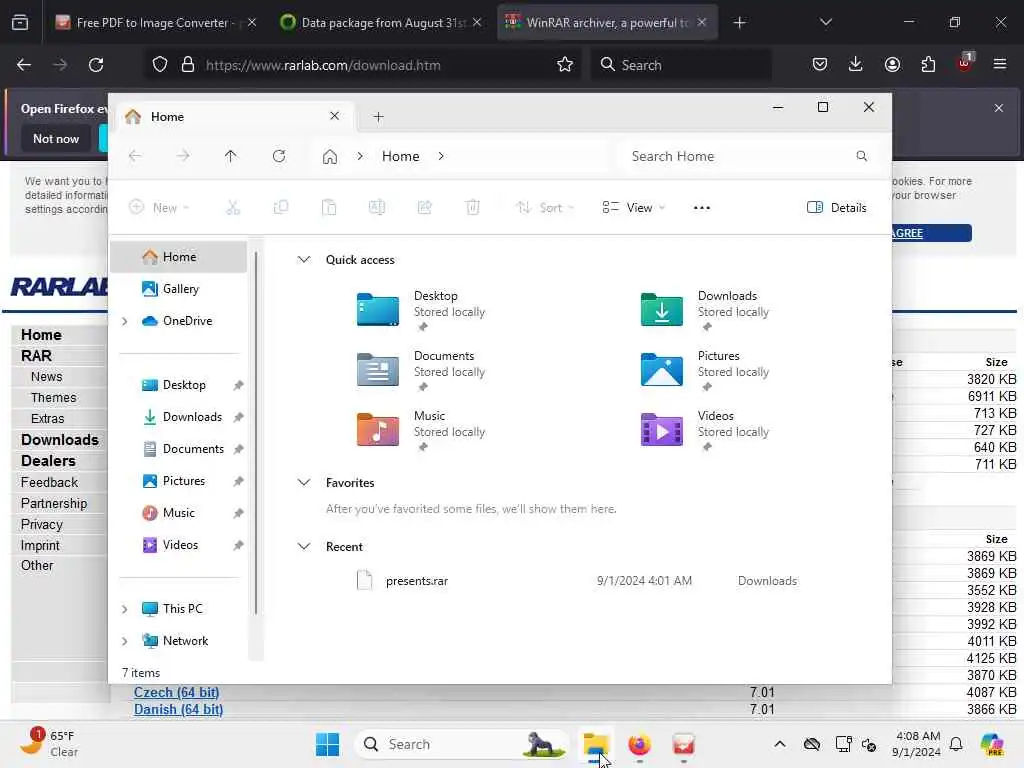1024x768 pixels.
Task: Open the Firefox account icon
Action: point(892,65)
